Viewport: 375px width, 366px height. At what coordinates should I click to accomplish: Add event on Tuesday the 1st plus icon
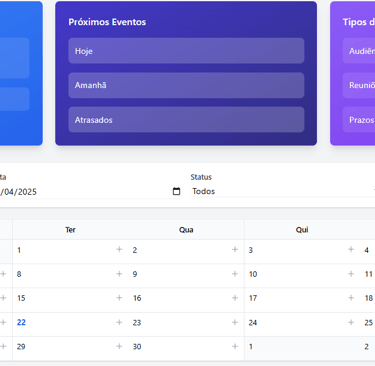point(119,249)
